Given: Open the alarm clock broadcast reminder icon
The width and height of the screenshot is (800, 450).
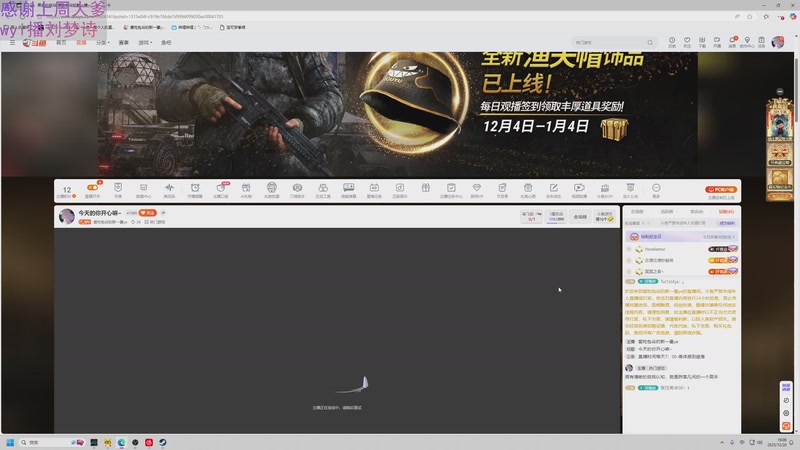Looking at the screenshot, I should pyautogui.click(x=195, y=188).
